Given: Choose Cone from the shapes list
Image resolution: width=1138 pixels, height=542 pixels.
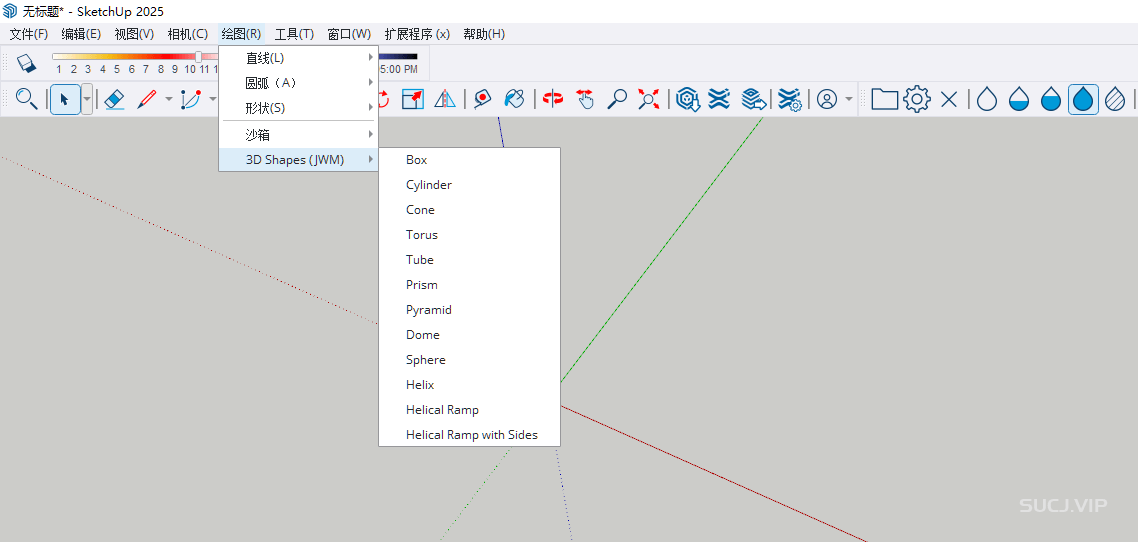Looking at the screenshot, I should click(x=469, y=210).
